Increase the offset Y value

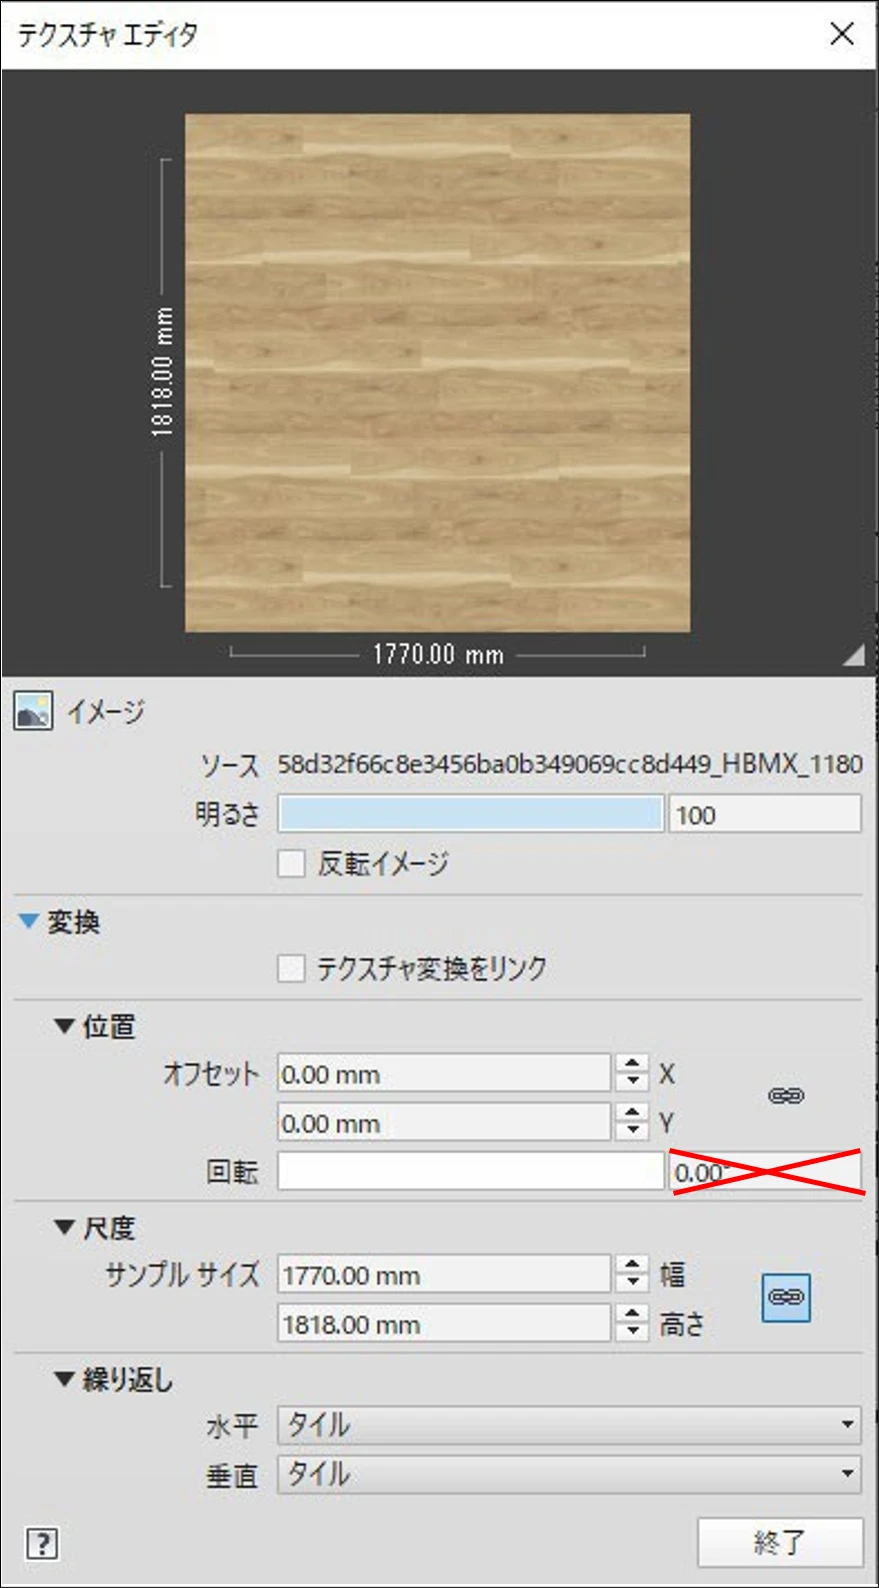[632, 1113]
